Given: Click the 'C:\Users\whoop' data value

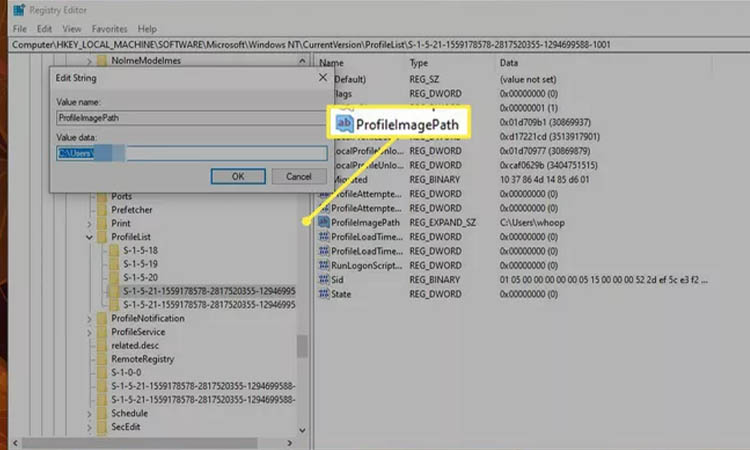Looking at the screenshot, I should pyautogui.click(x=532, y=222).
